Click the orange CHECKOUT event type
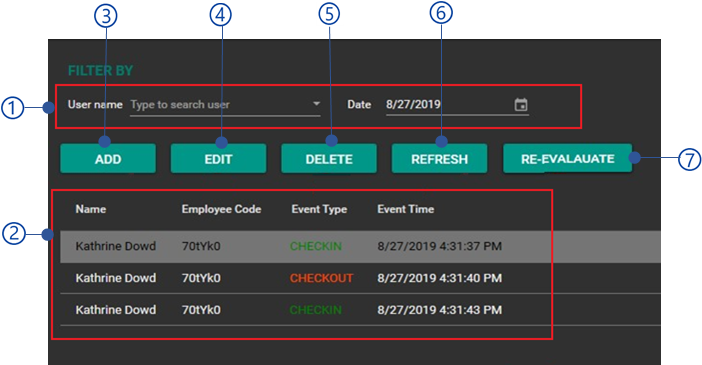 click(x=321, y=278)
